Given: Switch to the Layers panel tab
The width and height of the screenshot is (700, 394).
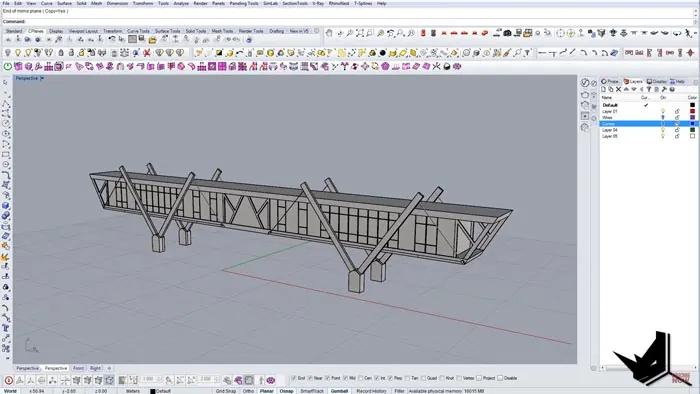Looking at the screenshot, I should 633,82.
